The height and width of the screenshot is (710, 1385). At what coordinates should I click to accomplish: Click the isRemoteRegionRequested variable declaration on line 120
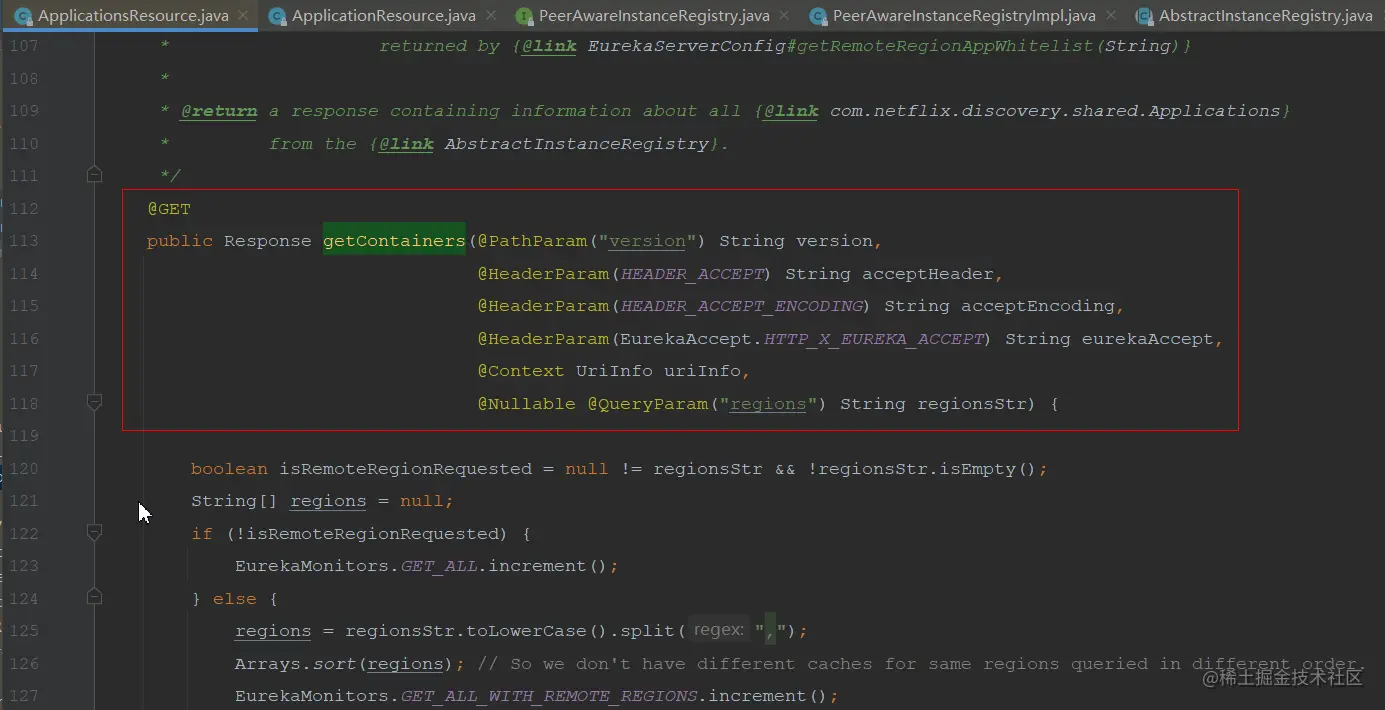click(406, 469)
